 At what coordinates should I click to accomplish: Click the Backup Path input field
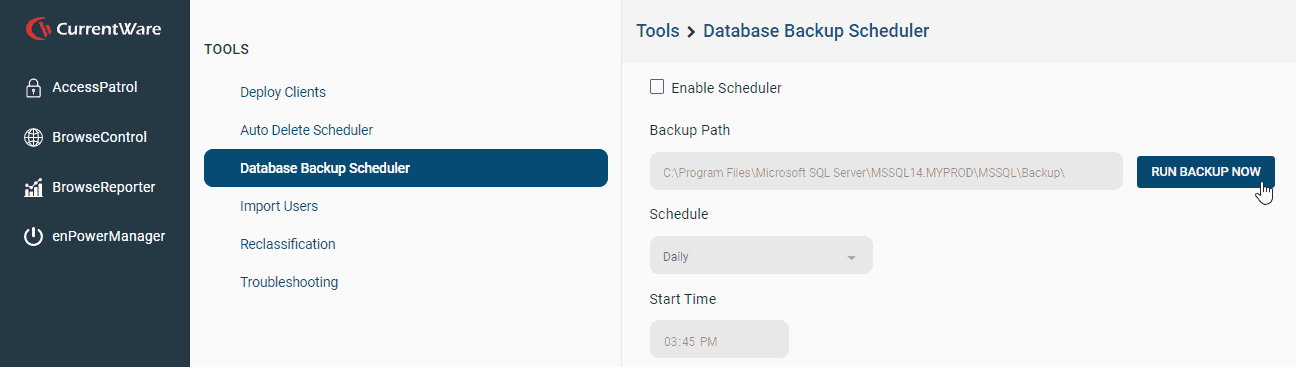tap(886, 171)
